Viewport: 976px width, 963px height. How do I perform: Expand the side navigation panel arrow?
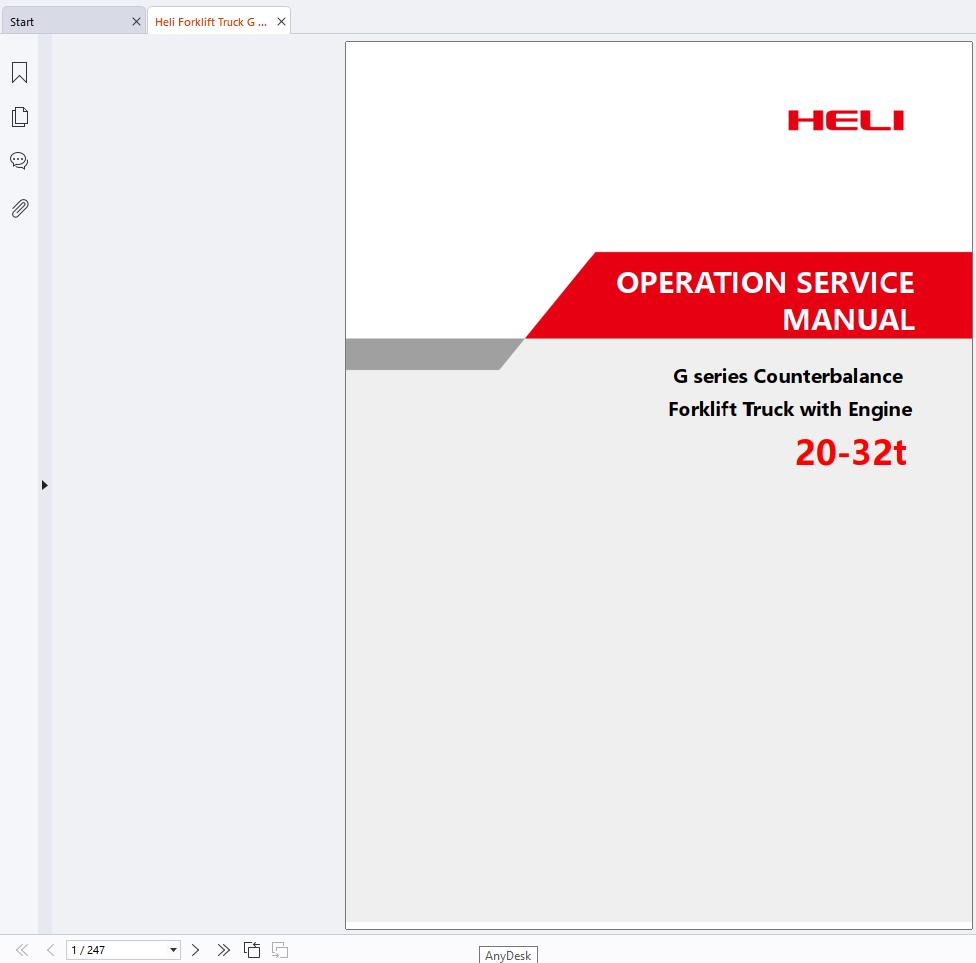click(x=44, y=485)
